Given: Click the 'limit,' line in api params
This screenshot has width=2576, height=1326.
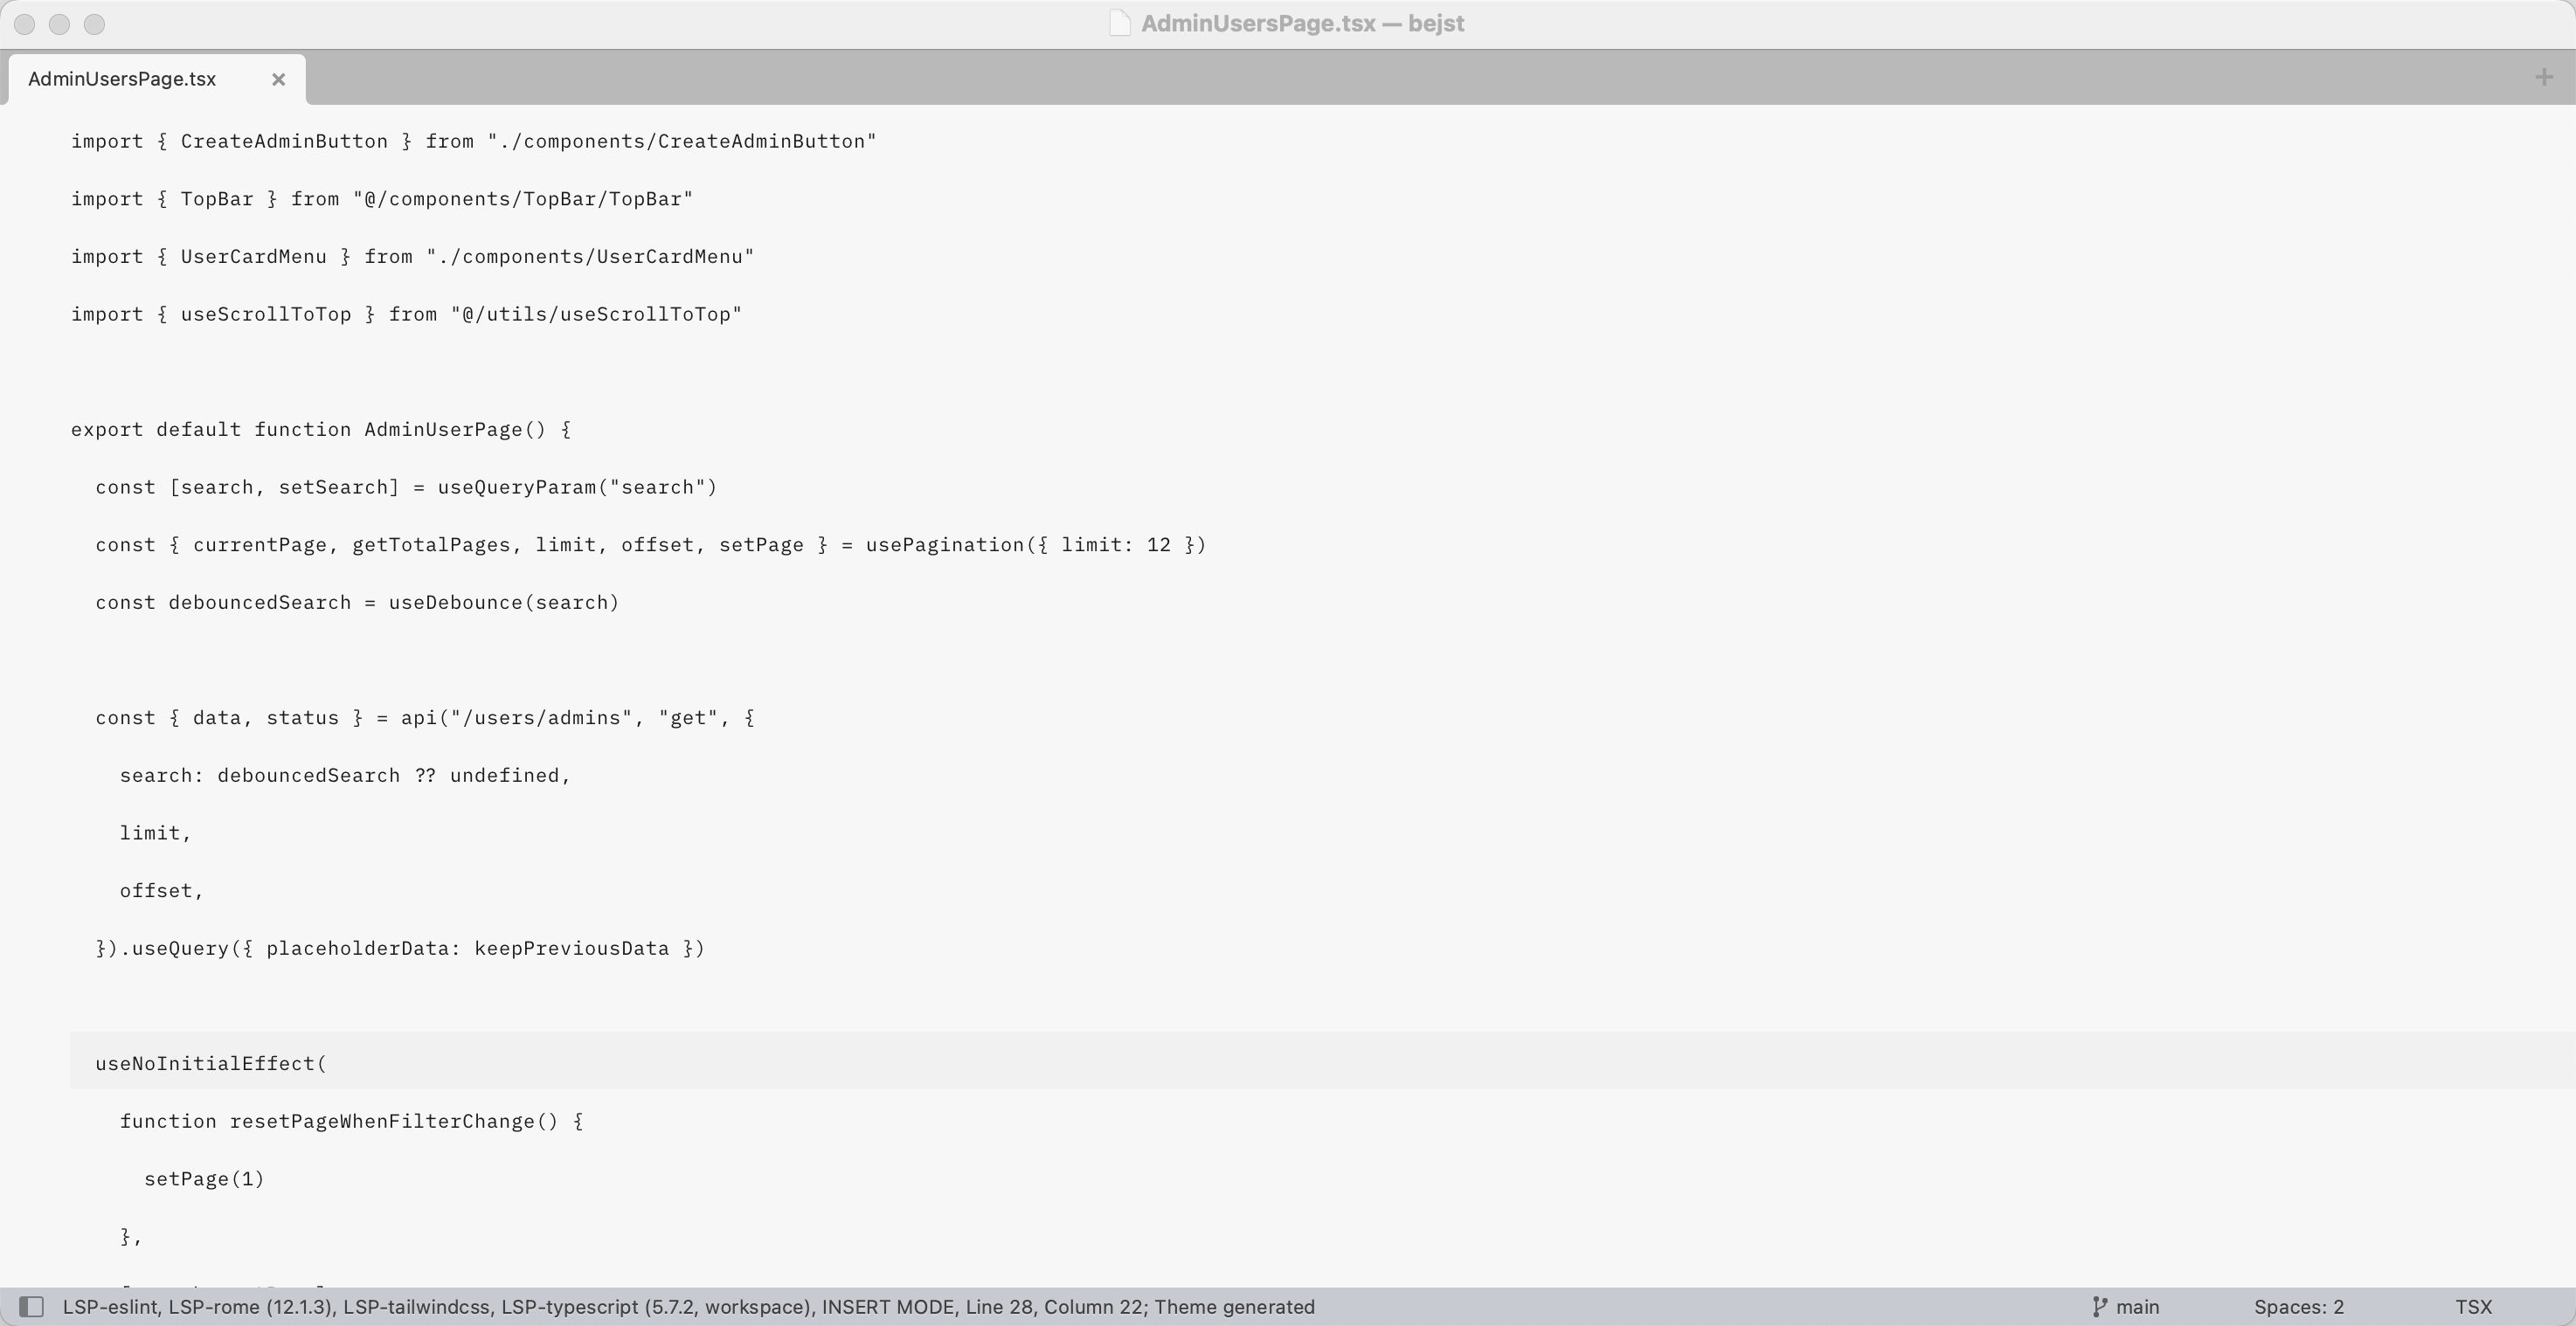Looking at the screenshot, I should pos(155,833).
